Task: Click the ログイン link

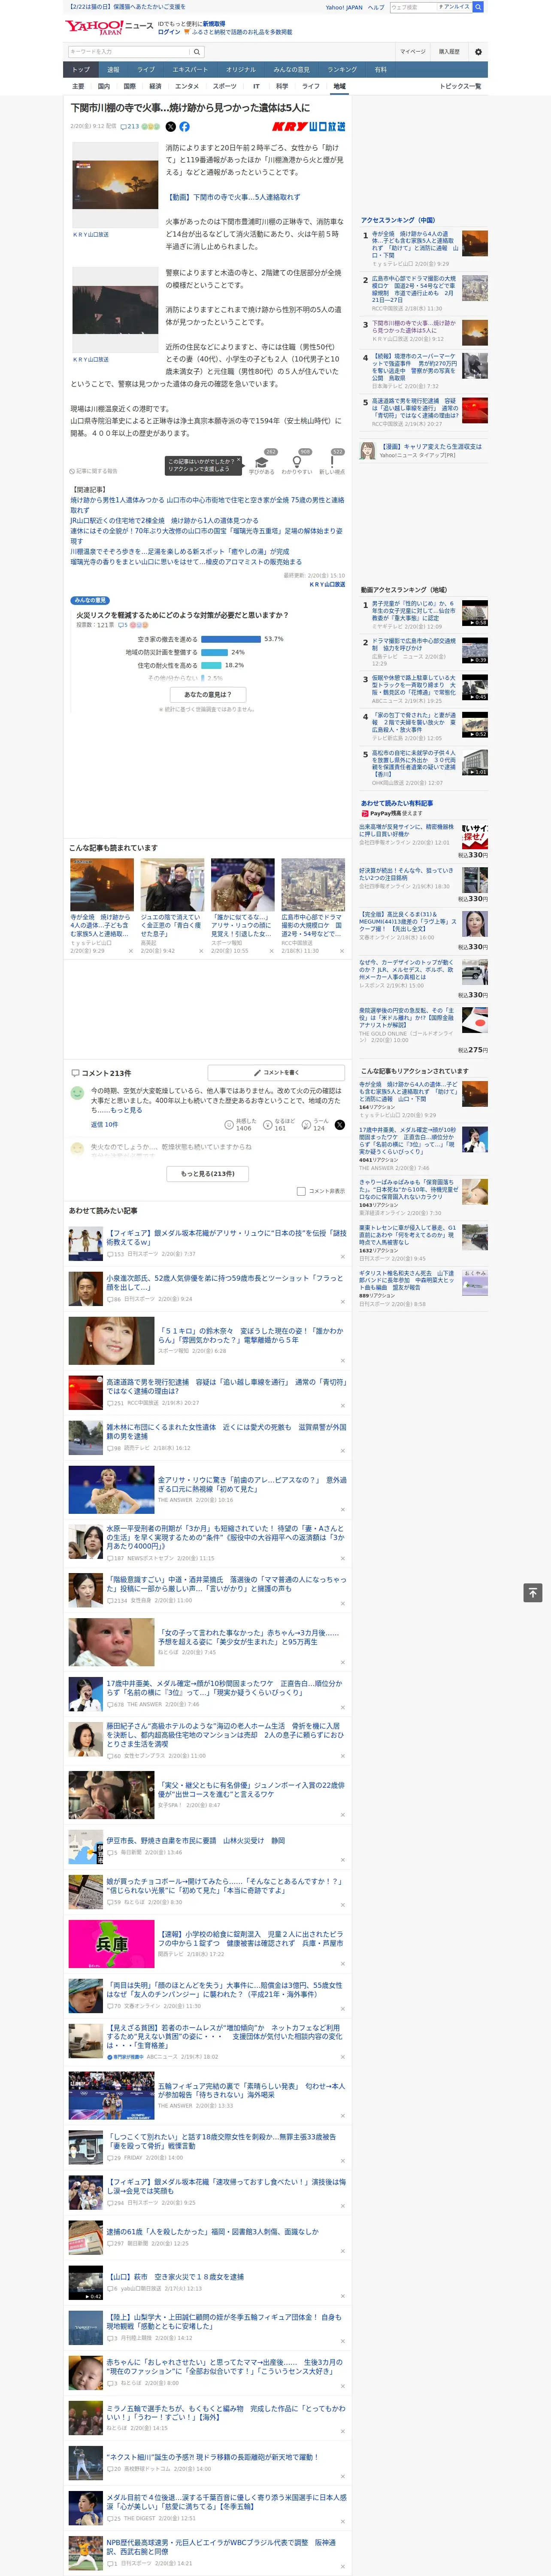Action: (x=169, y=32)
